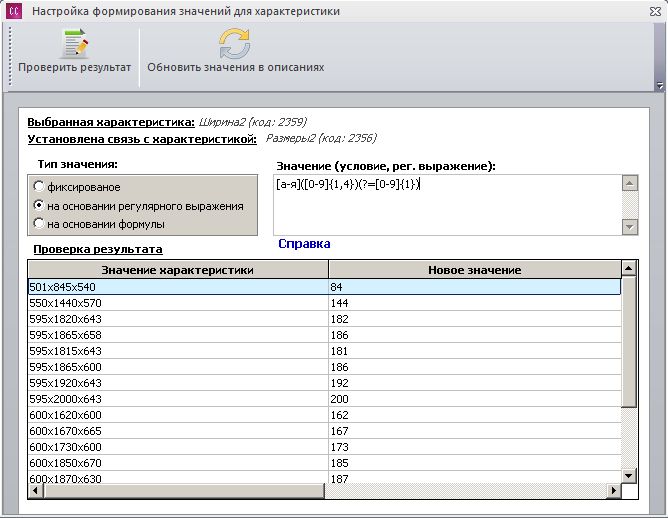Click table vertical scrollbar up arrow
The image size is (668, 518).
(629, 268)
